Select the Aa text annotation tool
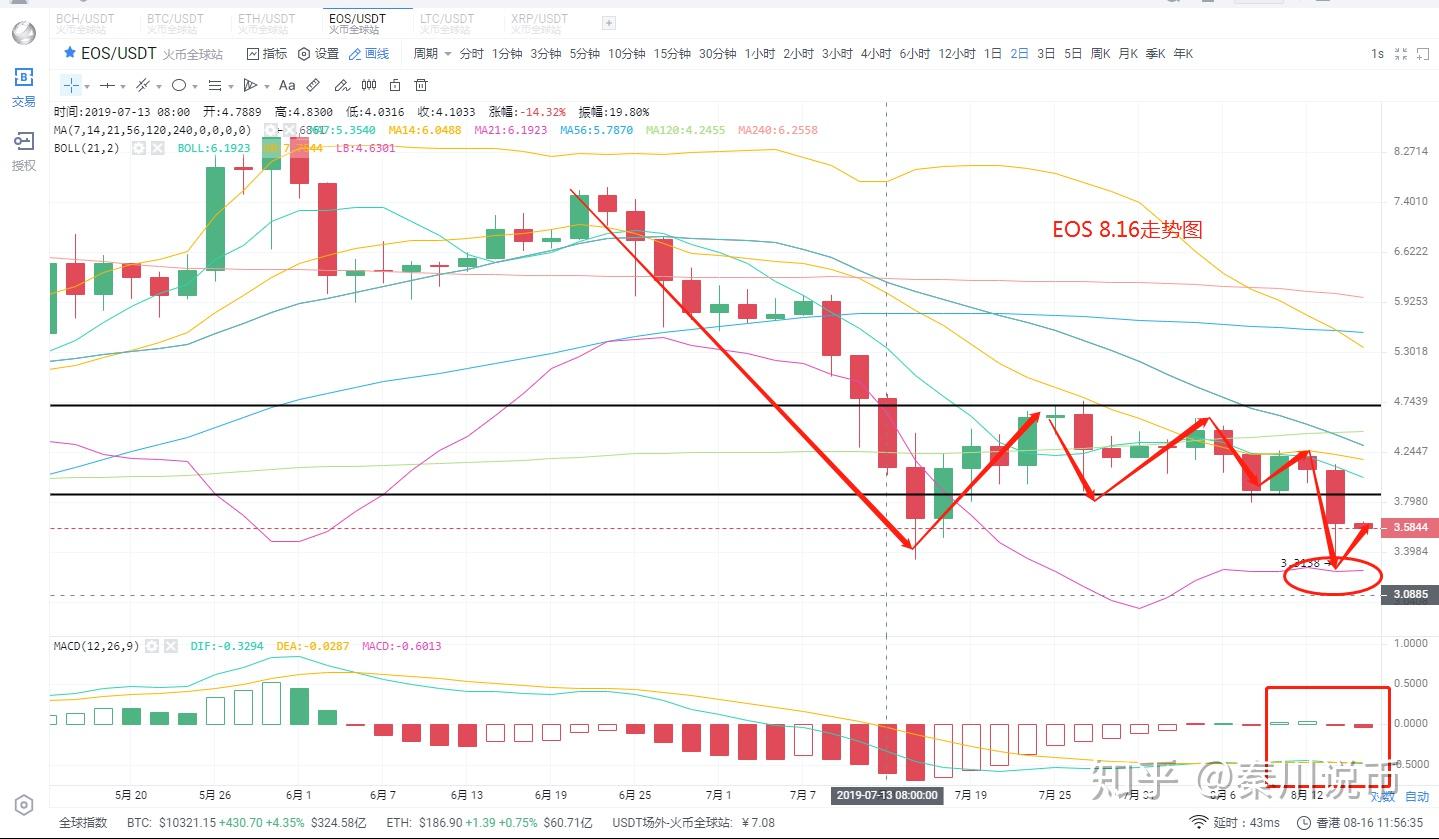This screenshot has height=839, width=1439. [287, 86]
